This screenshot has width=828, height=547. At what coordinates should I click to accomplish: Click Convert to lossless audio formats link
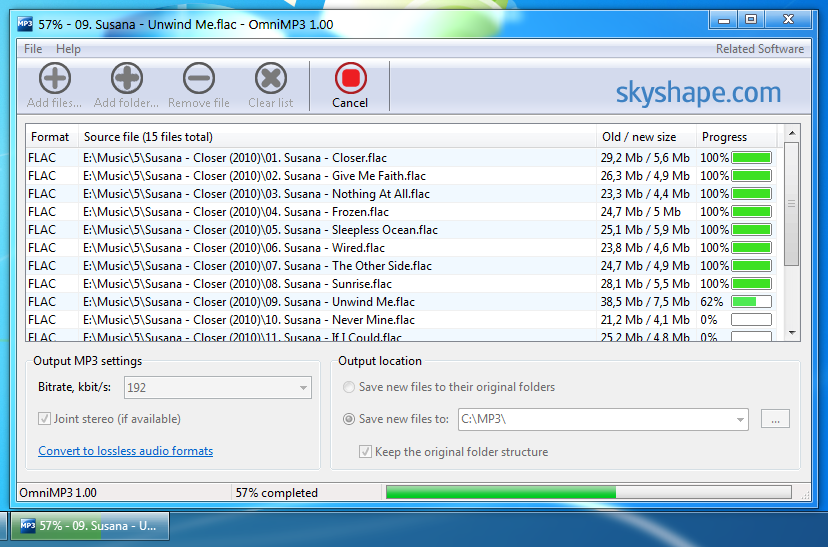click(x=125, y=451)
